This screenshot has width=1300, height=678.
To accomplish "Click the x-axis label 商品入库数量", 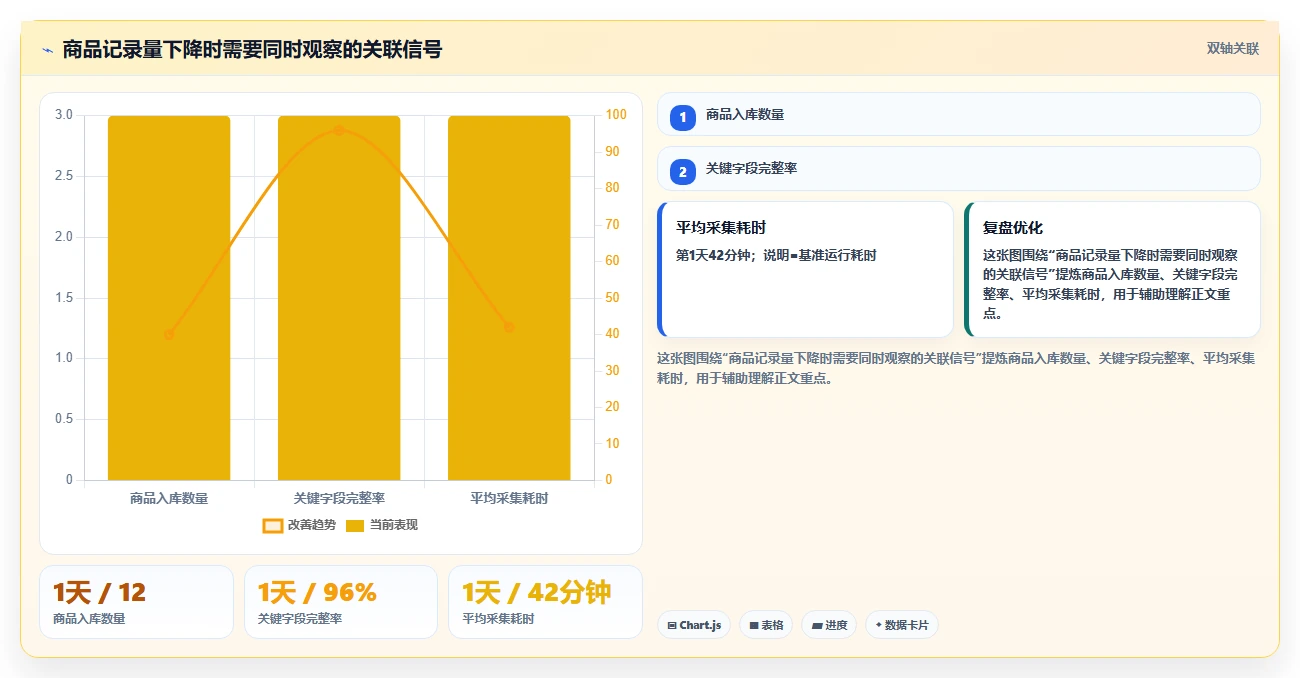I will [x=169, y=498].
